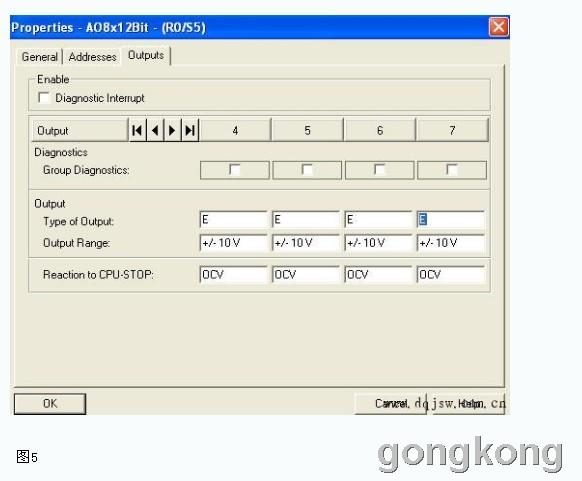This screenshot has height=481, width=582.
Task: Tick Group Diagnostics for output 7
Action: click(x=452, y=170)
